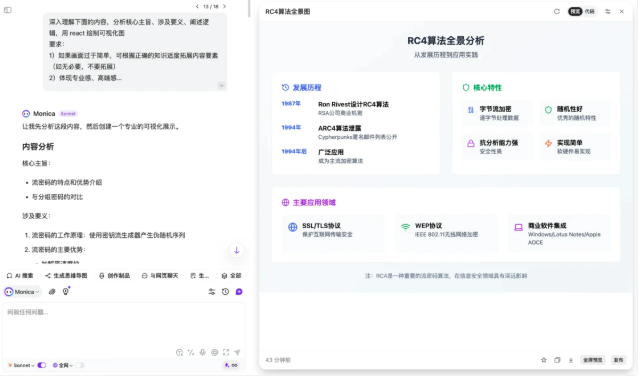The height and width of the screenshot is (379, 641).
Task: Go to previous message version arrow
Action: click(197, 7)
